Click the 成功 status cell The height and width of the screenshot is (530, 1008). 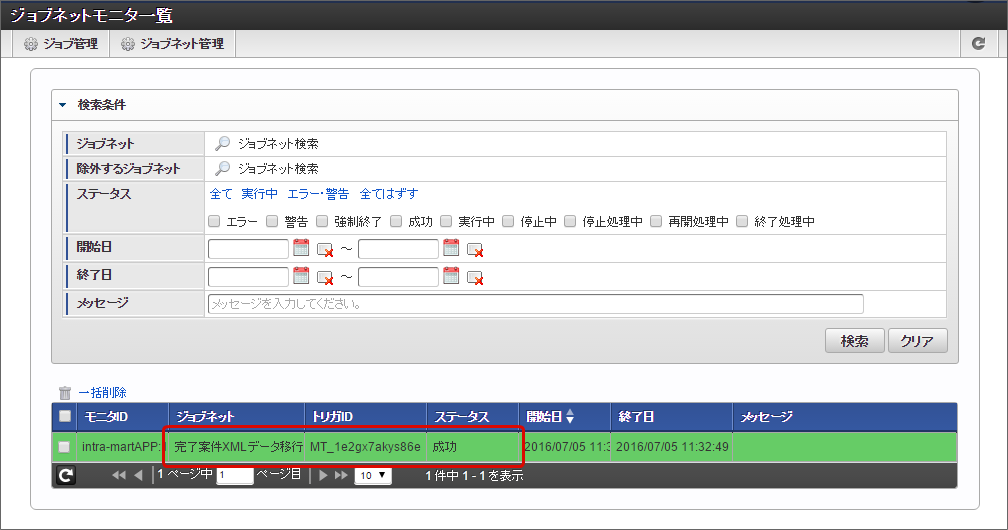pyautogui.click(x=472, y=446)
